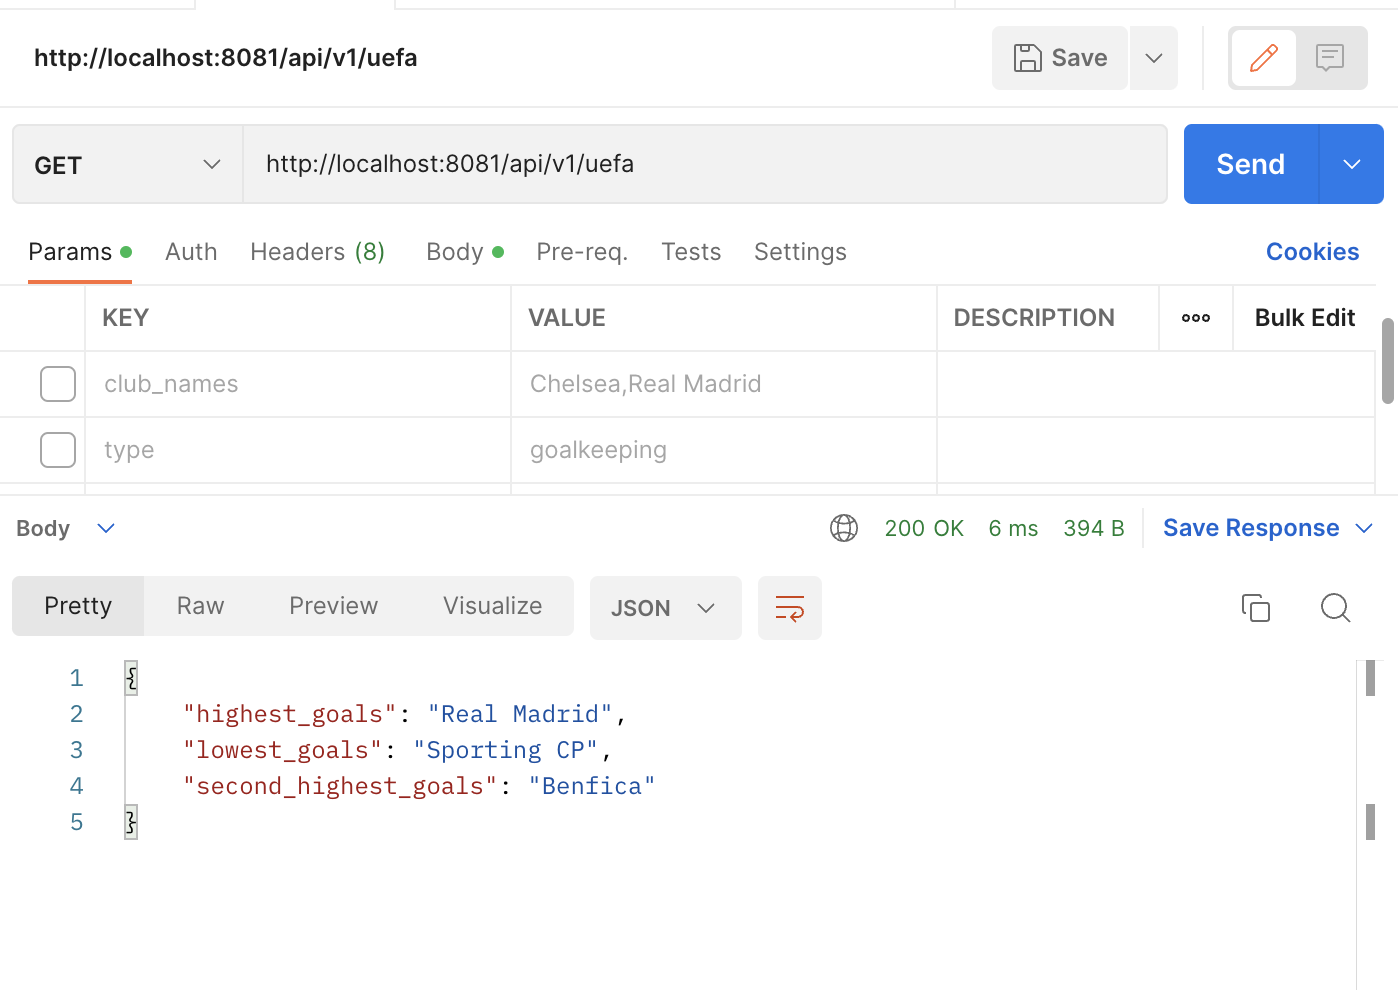
Task: Click the Send button
Action: (x=1250, y=164)
